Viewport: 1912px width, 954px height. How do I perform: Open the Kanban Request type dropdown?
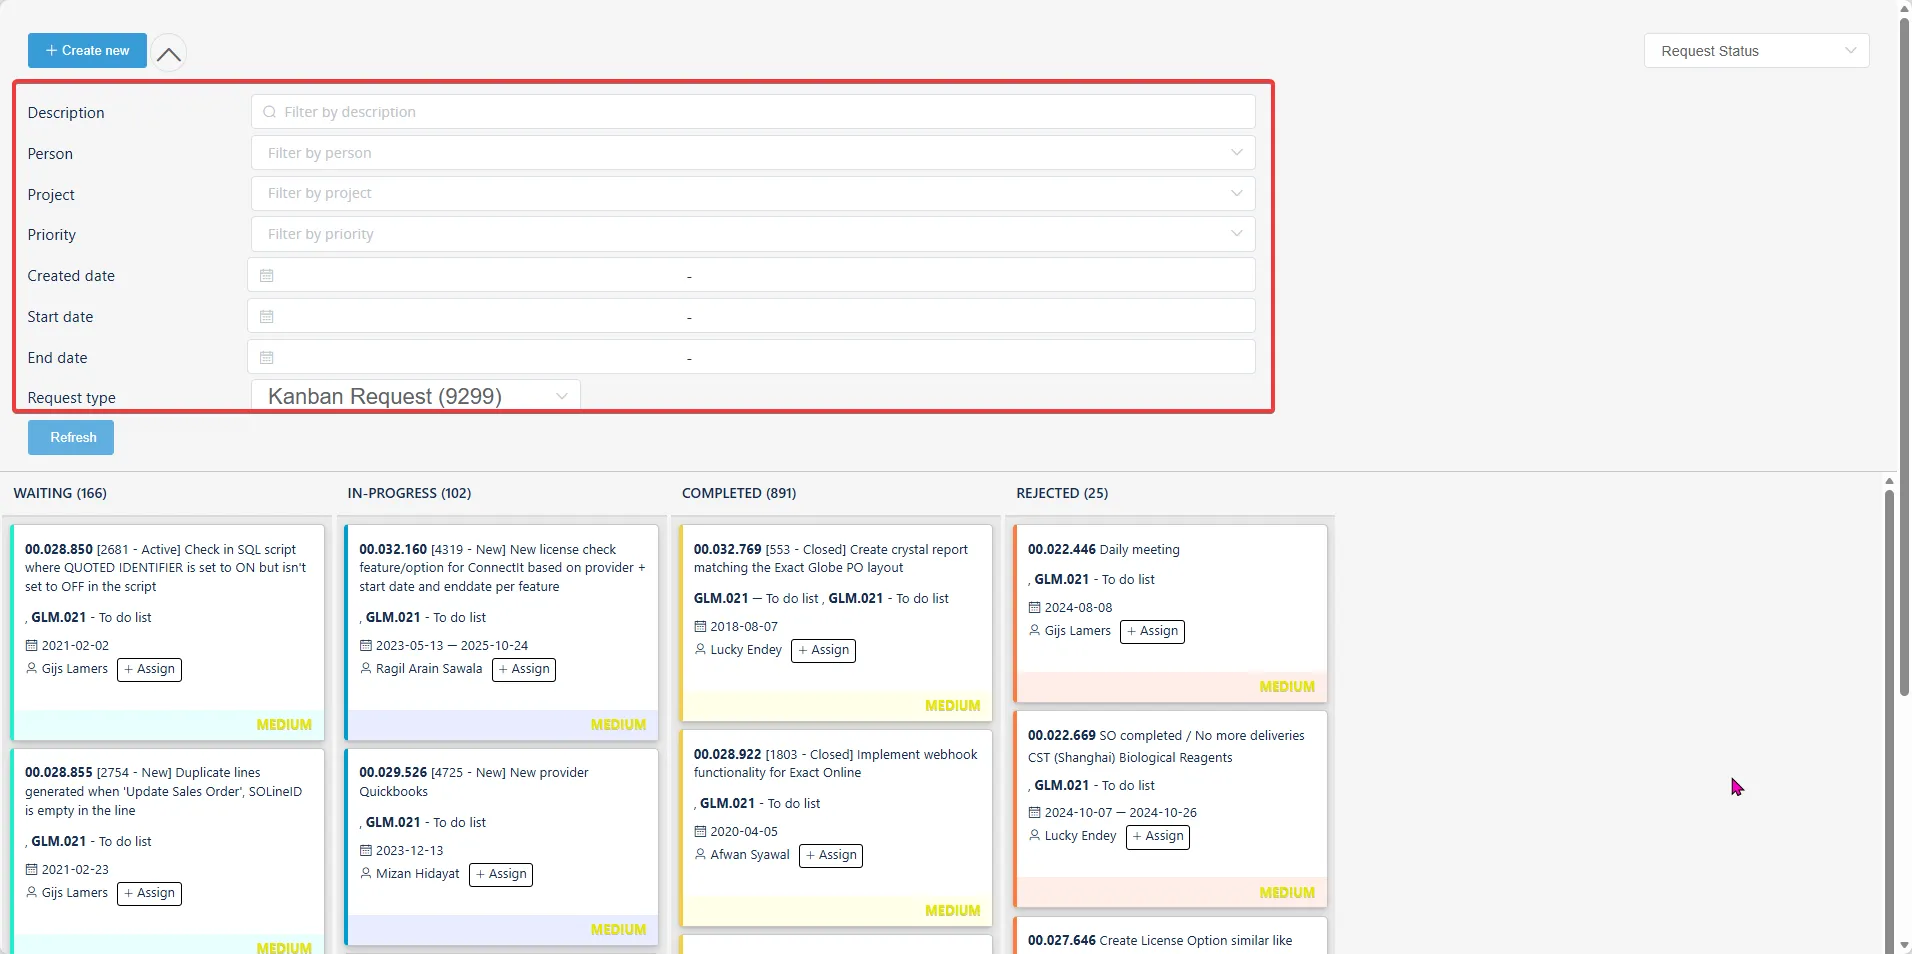click(x=415, y=396)
